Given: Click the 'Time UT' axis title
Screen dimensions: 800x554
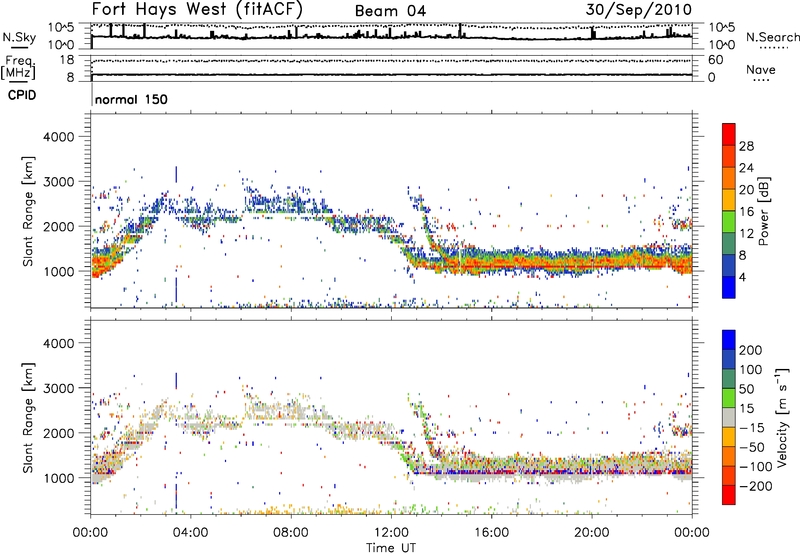Looking at the screenshot, I should 391,547.
